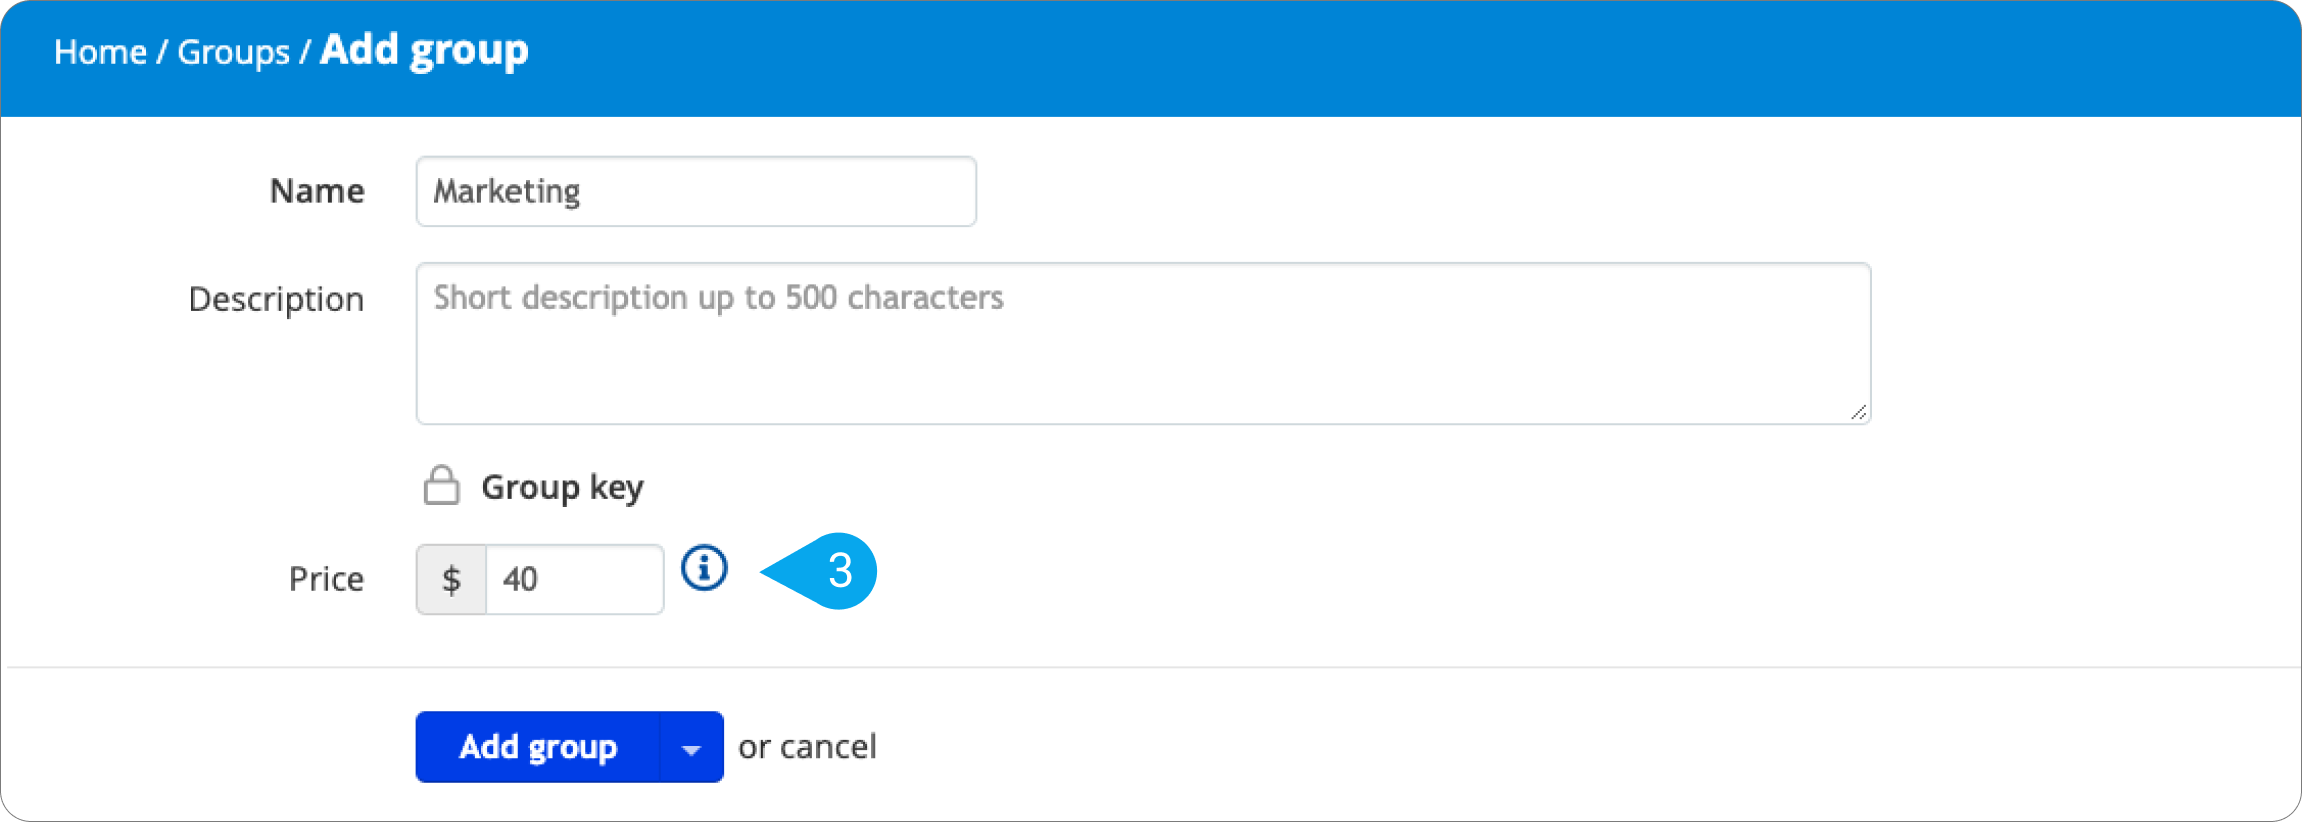The width and height of the screenshot is (2302, 822).
Task: Open the Add group dropdown arrow
Action: pyautogui.click(x=691, y=747)
